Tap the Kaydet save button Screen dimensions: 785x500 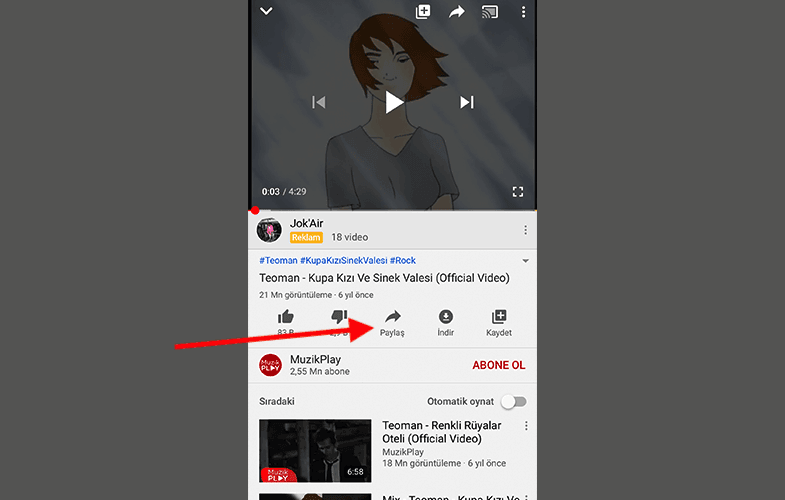coord(499,323)
